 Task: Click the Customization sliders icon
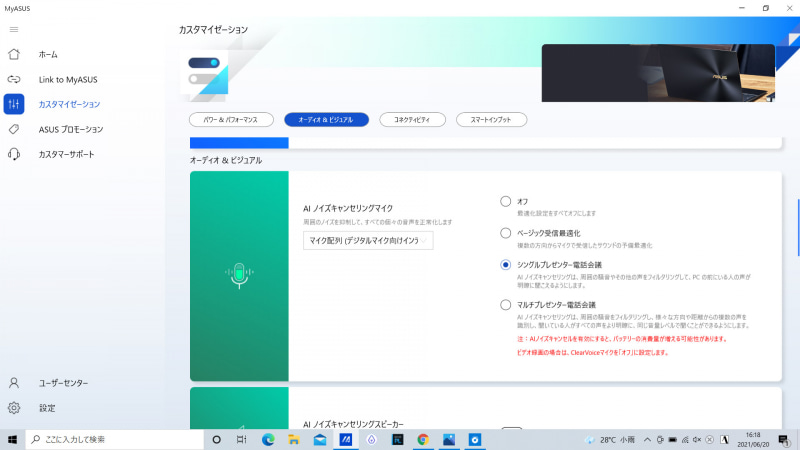coord(14,104)
